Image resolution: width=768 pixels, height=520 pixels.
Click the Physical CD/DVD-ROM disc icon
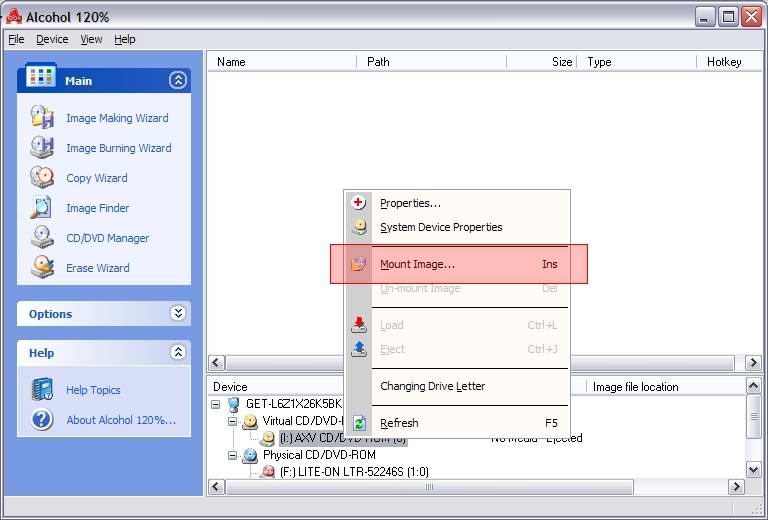pyautogui.click(x=250, y=455)
